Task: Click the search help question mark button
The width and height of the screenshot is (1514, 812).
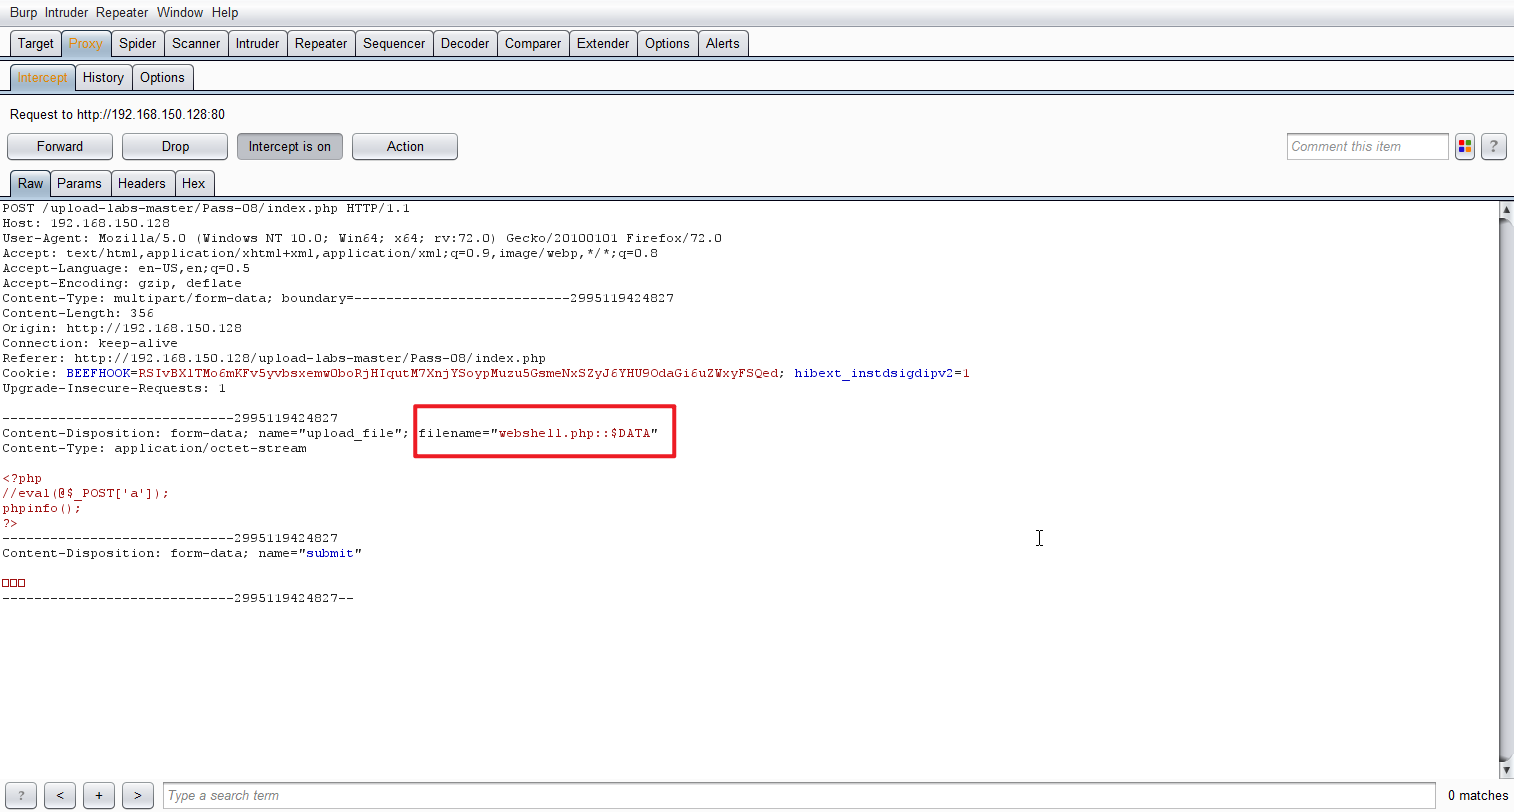Action: [21, 795]
